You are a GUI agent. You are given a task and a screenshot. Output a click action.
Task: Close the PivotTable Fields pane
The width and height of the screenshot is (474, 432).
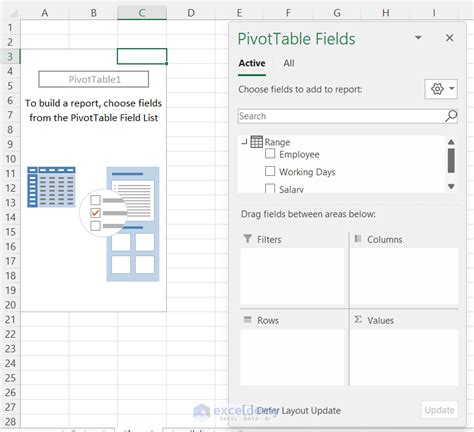(449, 38)
